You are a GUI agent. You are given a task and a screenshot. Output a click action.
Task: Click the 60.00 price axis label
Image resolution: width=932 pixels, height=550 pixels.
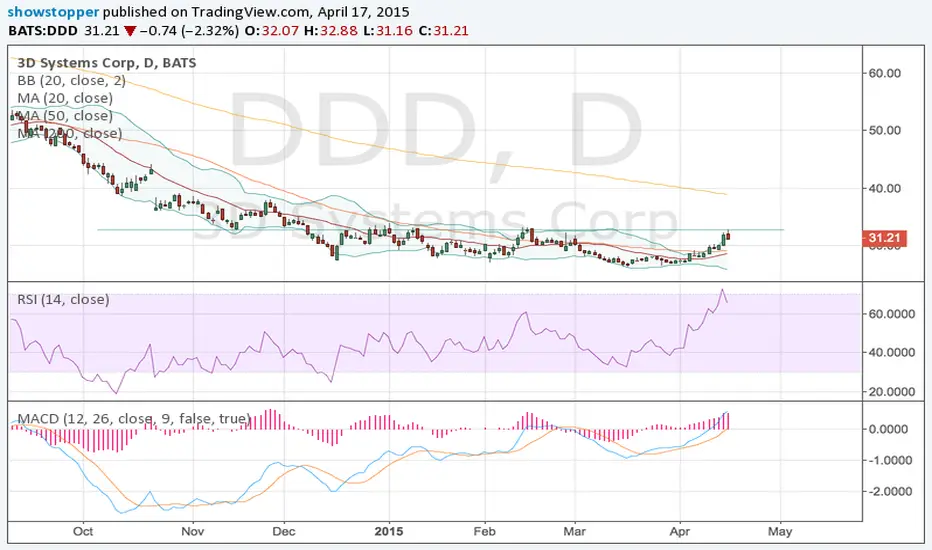(x=884, y=73)
